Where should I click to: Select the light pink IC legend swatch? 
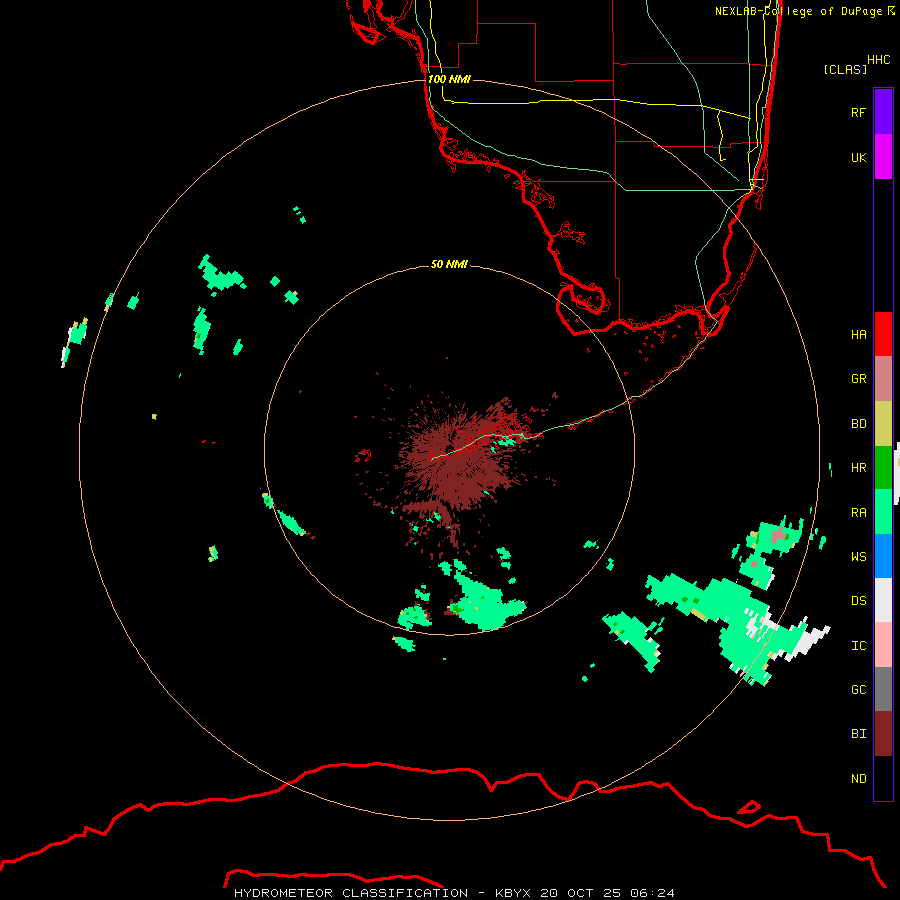pyautogui.click(x=883, y=645)
